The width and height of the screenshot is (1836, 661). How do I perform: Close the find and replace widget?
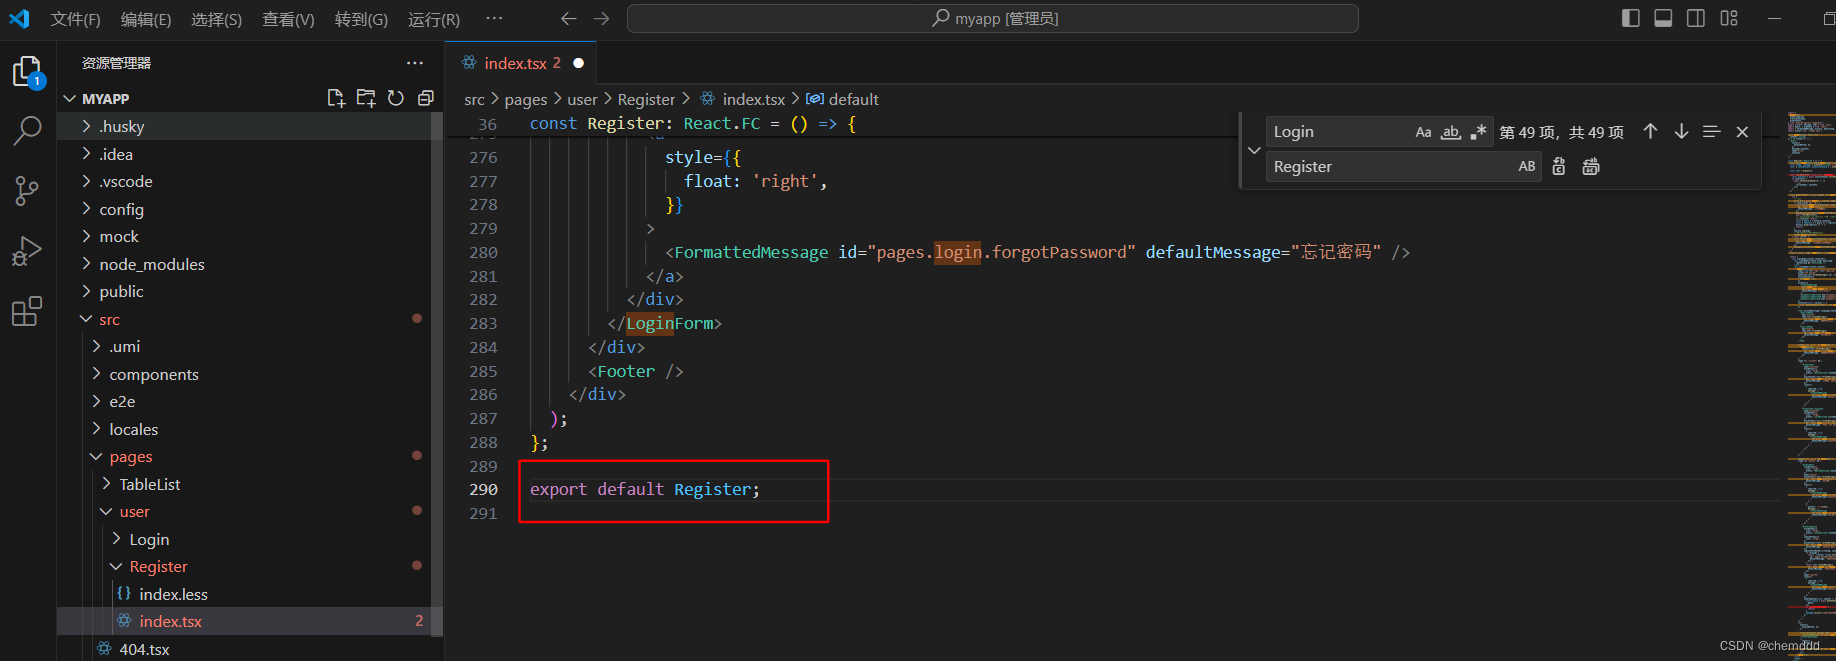point(1742,132)
